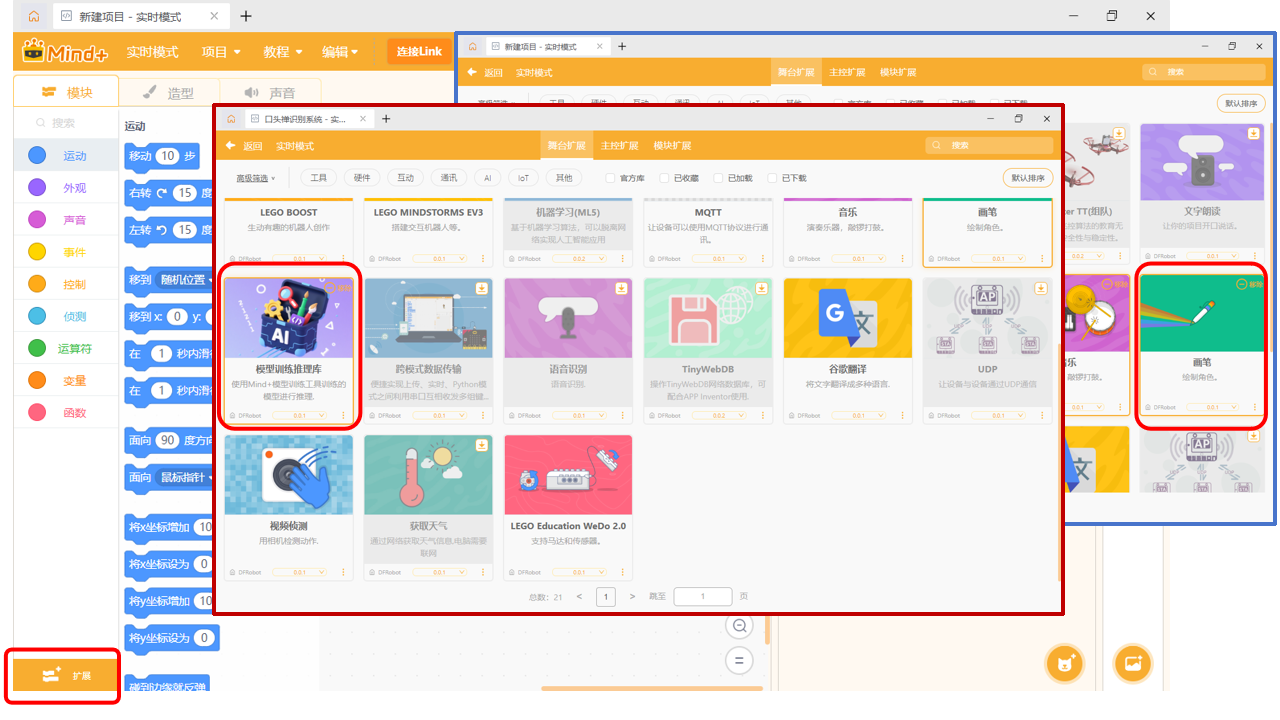Switch to the 主控扩展 tab

[x=619, y=146]
